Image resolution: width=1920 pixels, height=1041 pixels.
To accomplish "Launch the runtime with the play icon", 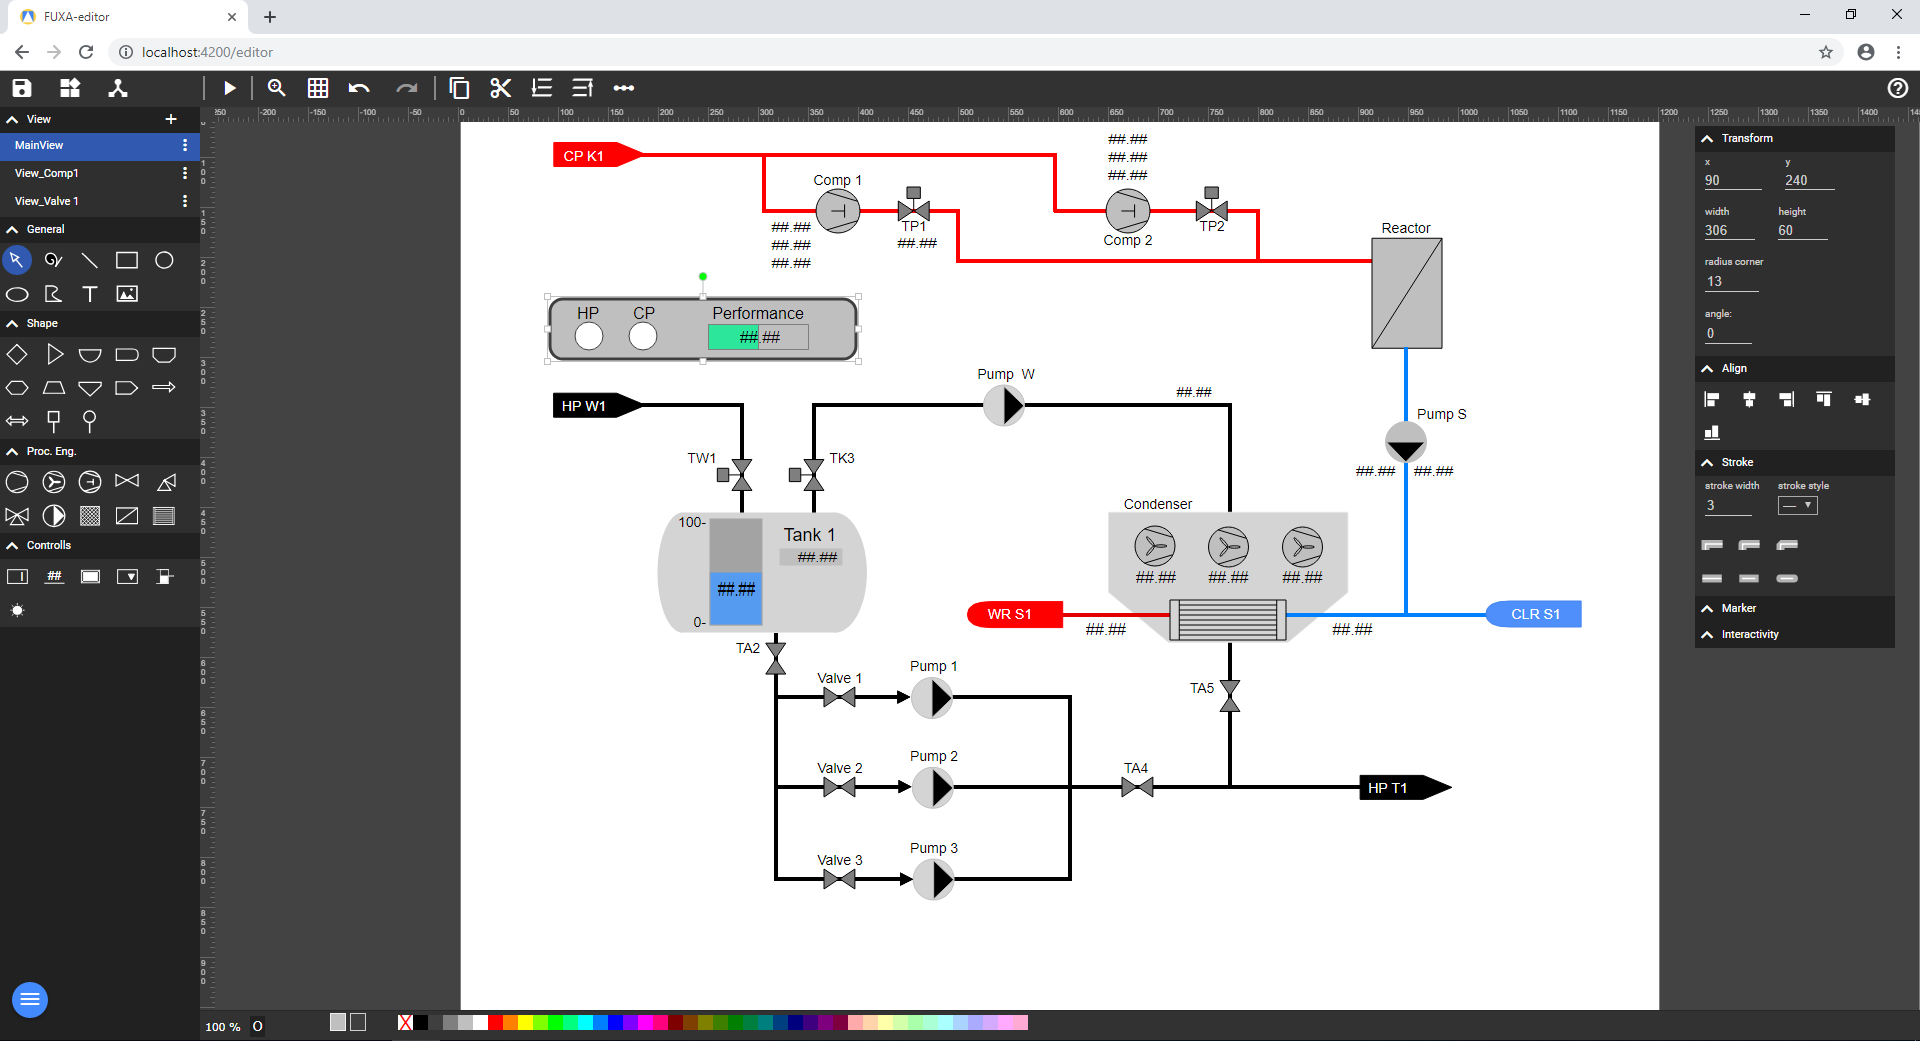I will click(x=229, y=88).
